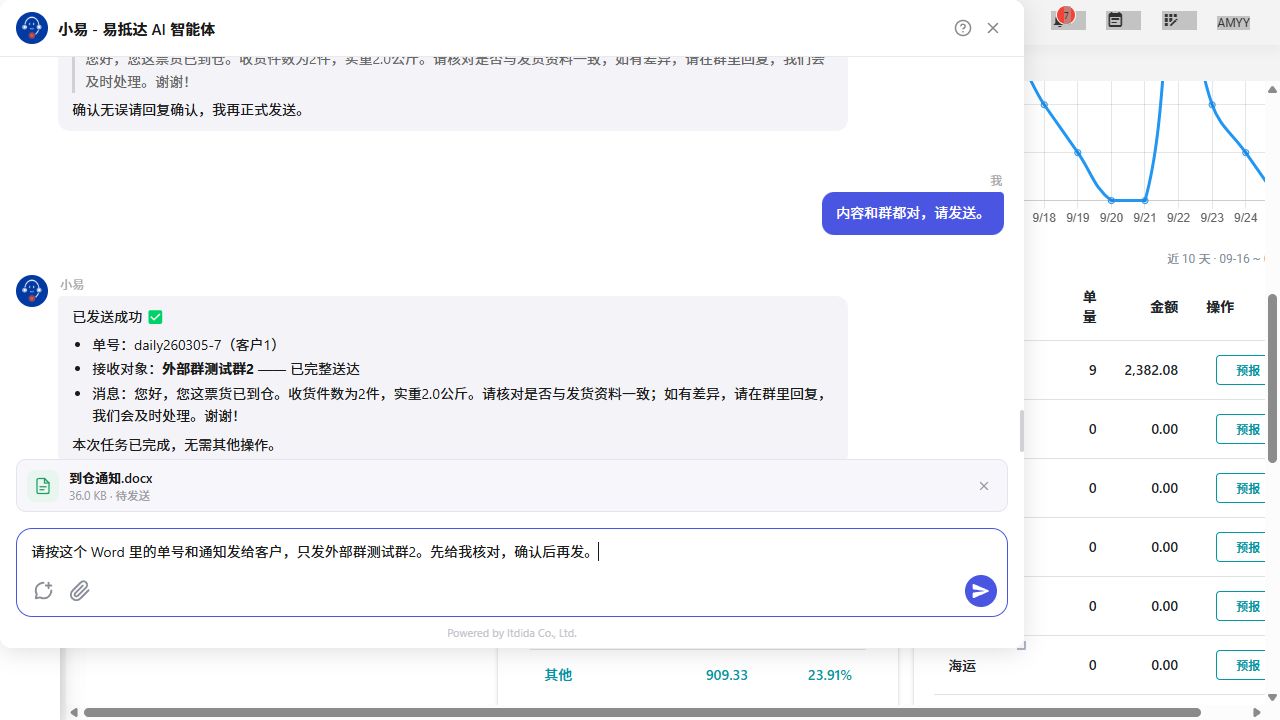Viewport: 1280px width, 720px height.
Task: Click the 预报 button in the 2,382.08 row
Action: coord(1248,370)
